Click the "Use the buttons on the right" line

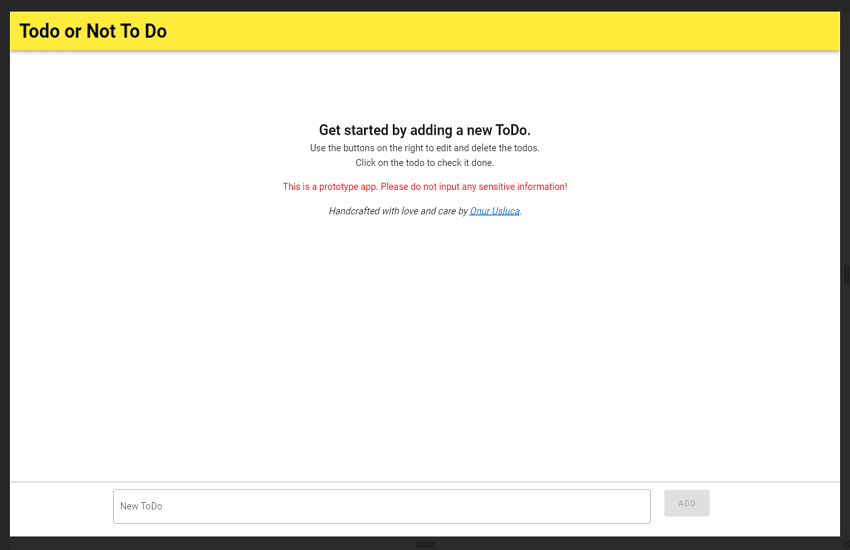424,148
